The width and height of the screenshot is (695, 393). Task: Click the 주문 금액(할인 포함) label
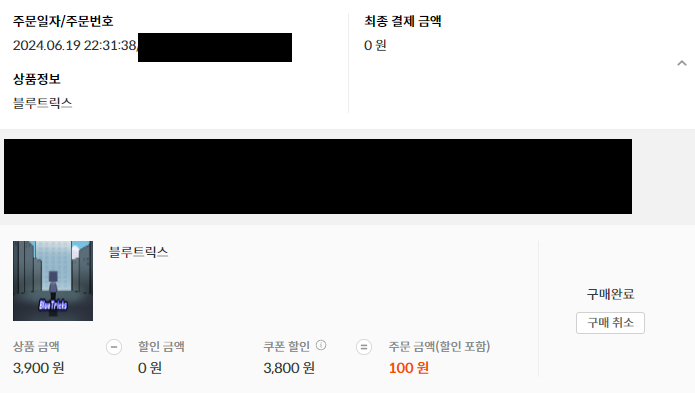(439, 346)
